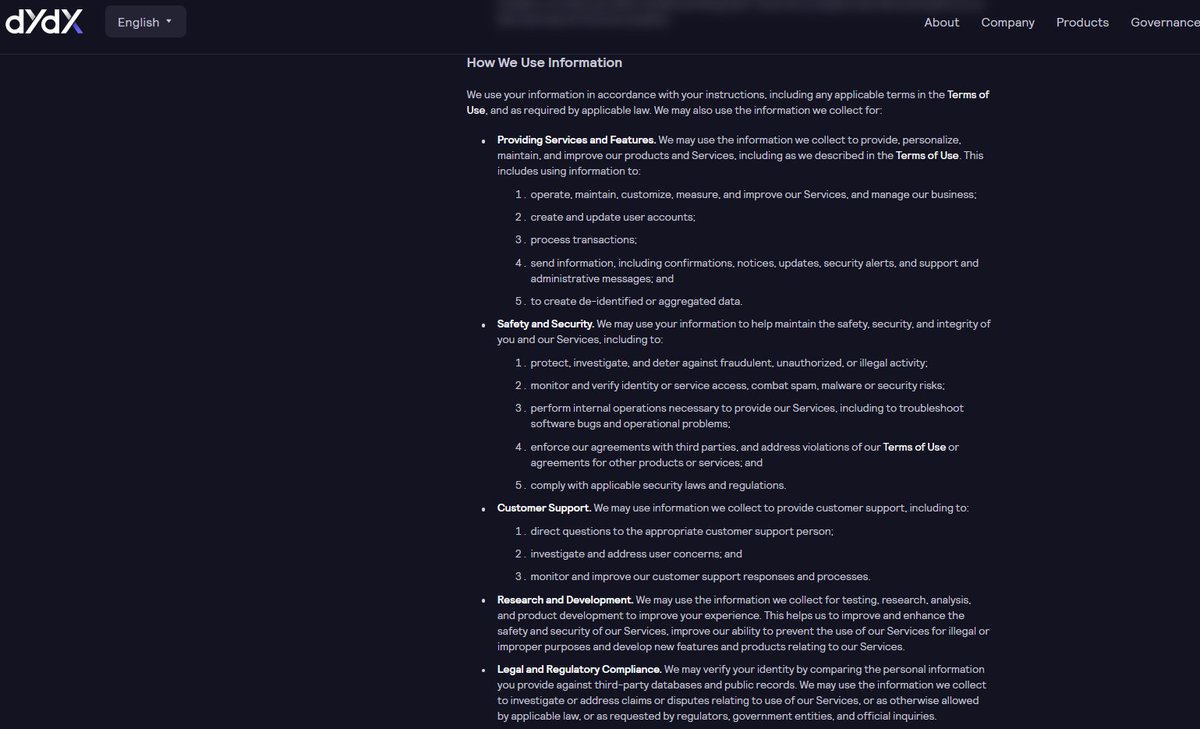This screenshot has height=729, width=1200.
Task: Click 'Safety and Security.' bold text
Action: tap(546, 324)
